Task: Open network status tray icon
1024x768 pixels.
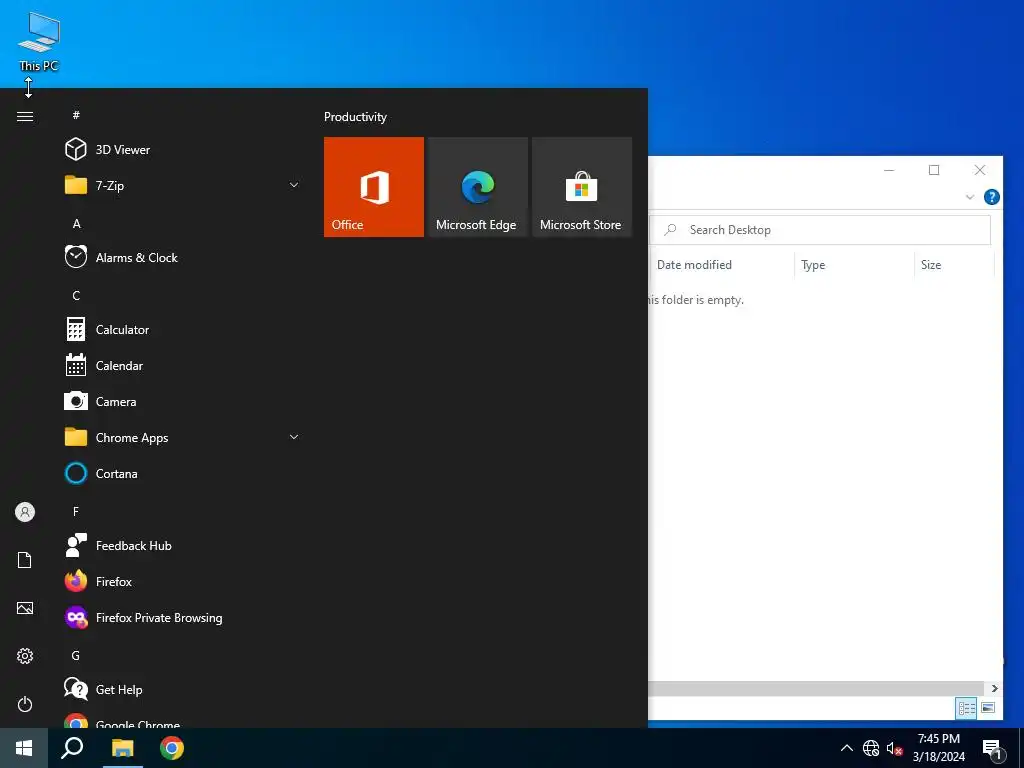Action: click(x=871, y=748)
